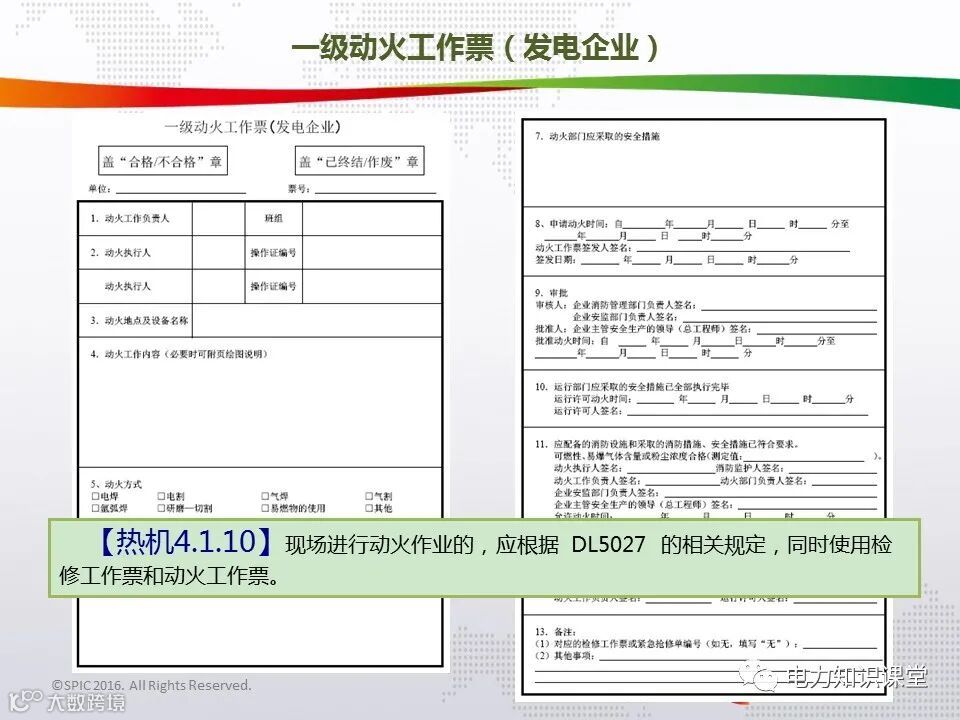Select the label 3. 动火地点及设备名称
Image resolution: width=960 pixels, height=720 pixels.
point(139,320)
